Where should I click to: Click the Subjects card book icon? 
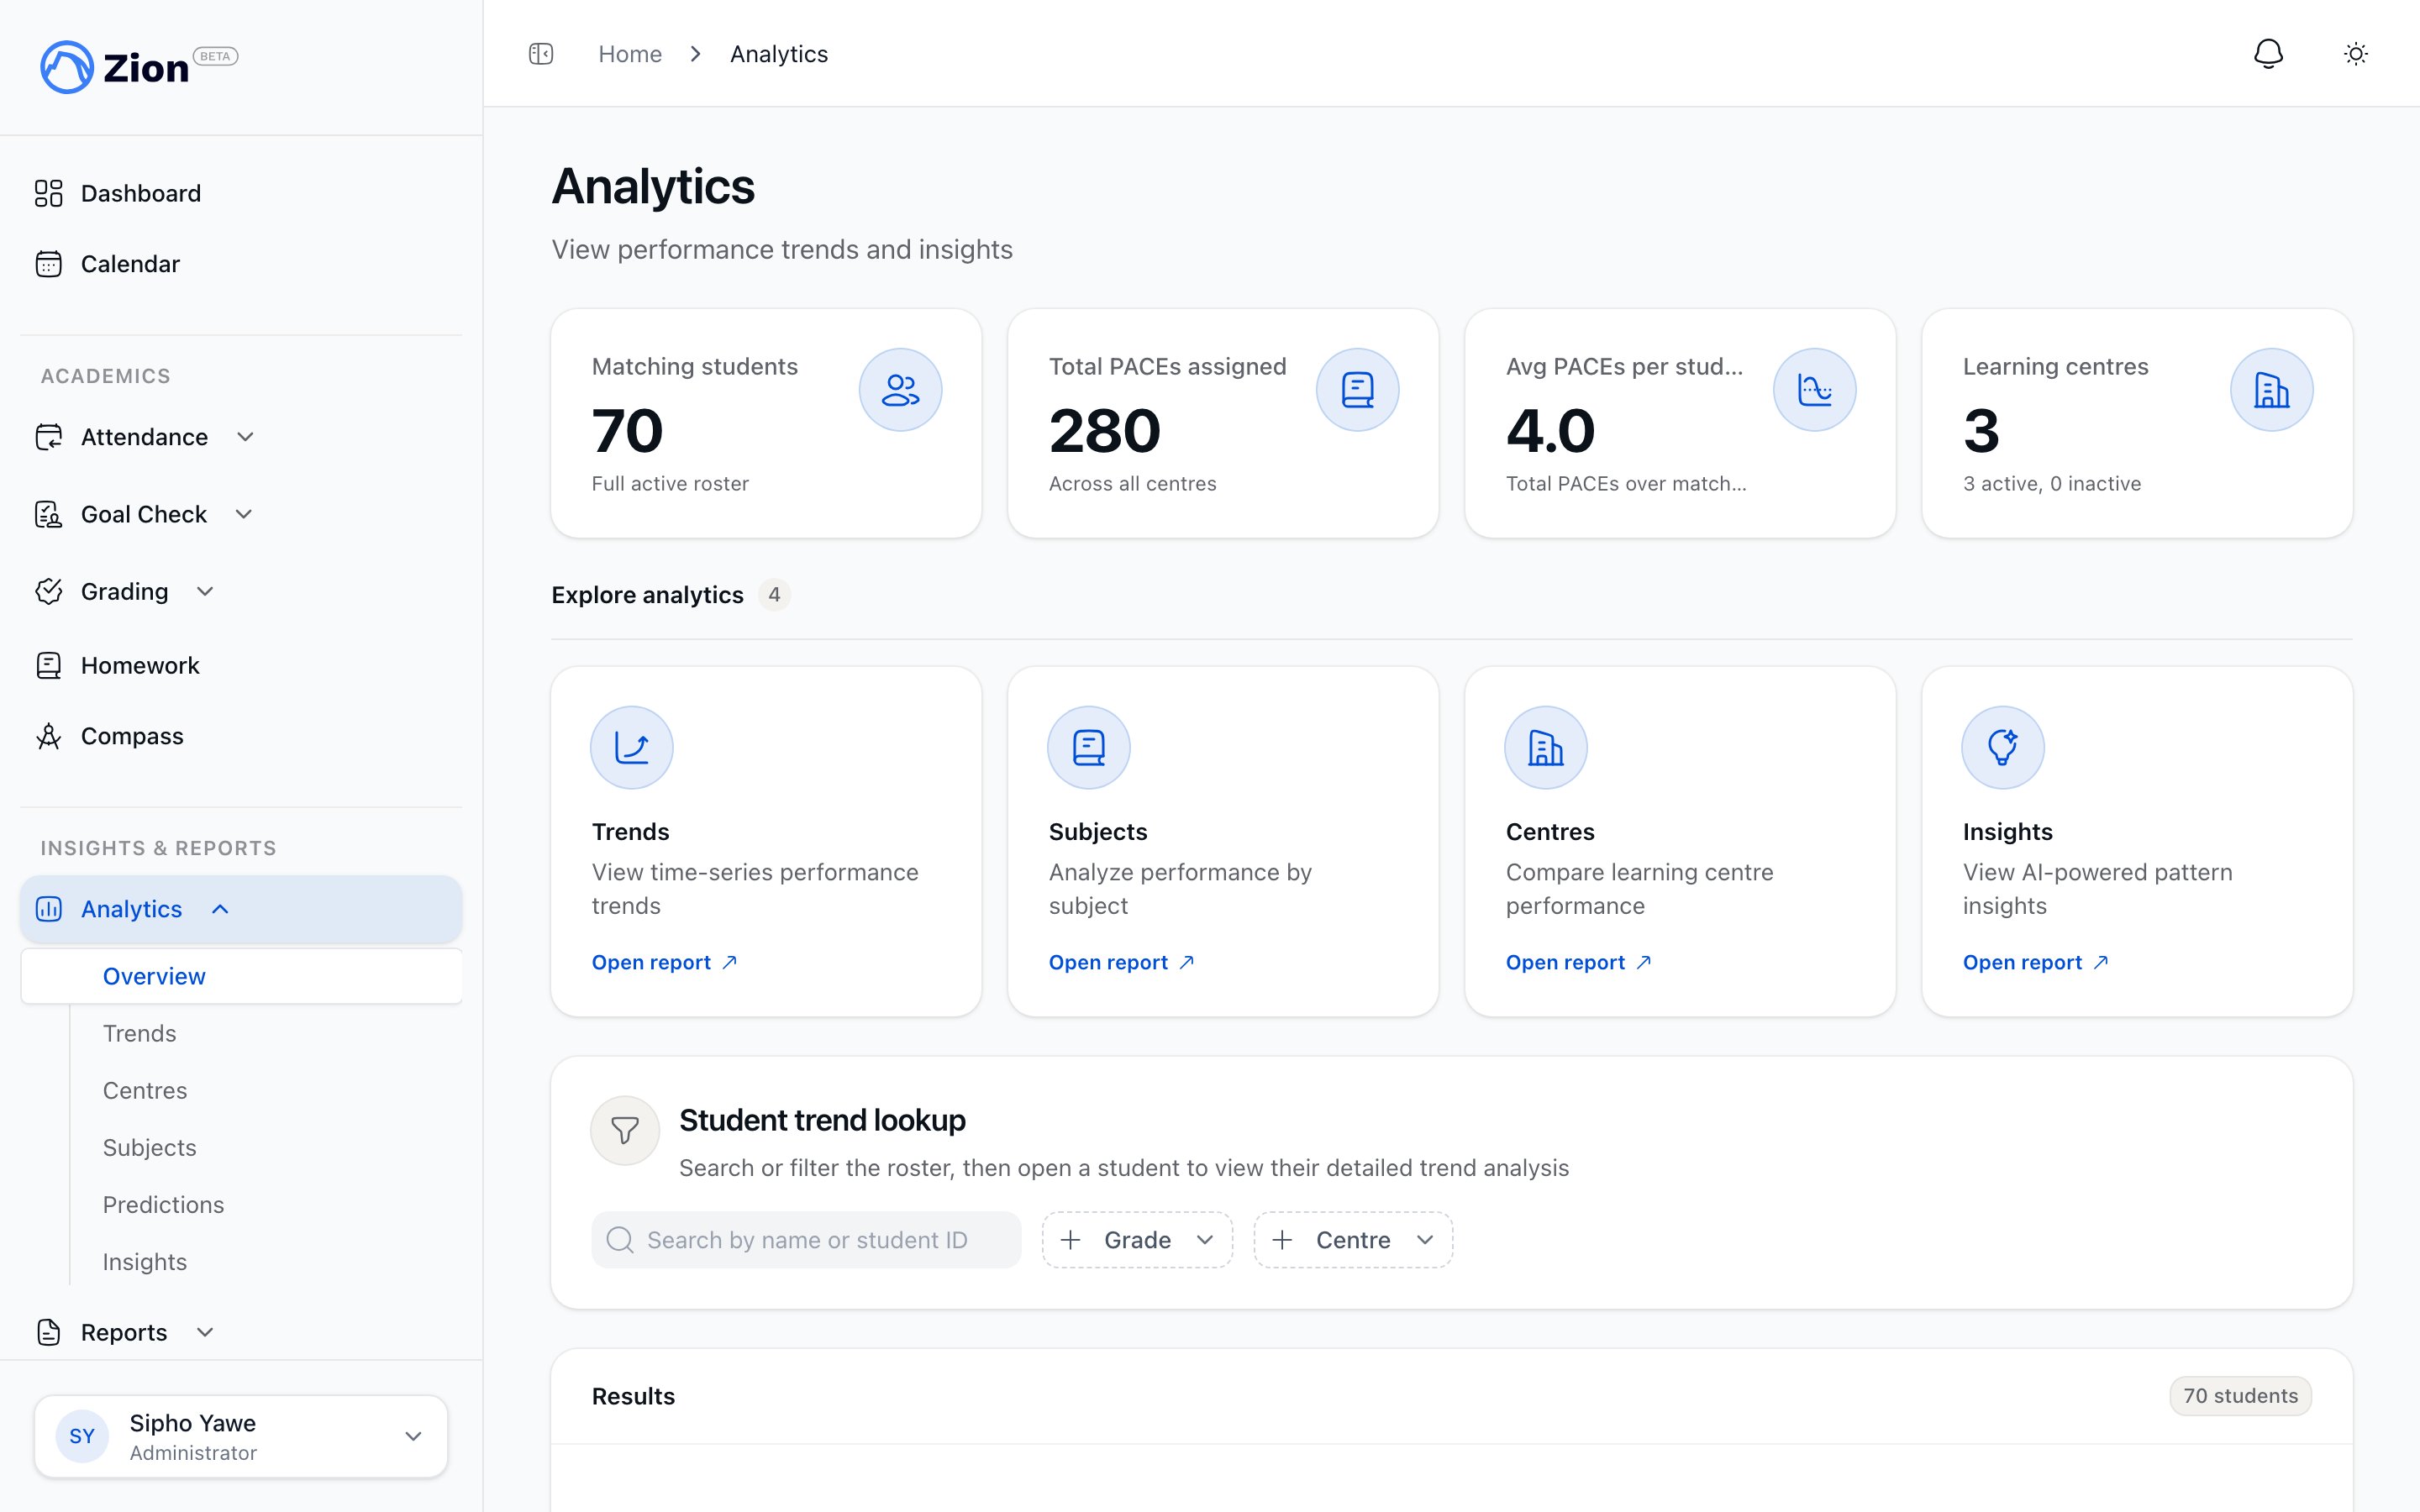[x=1089, y=748]
